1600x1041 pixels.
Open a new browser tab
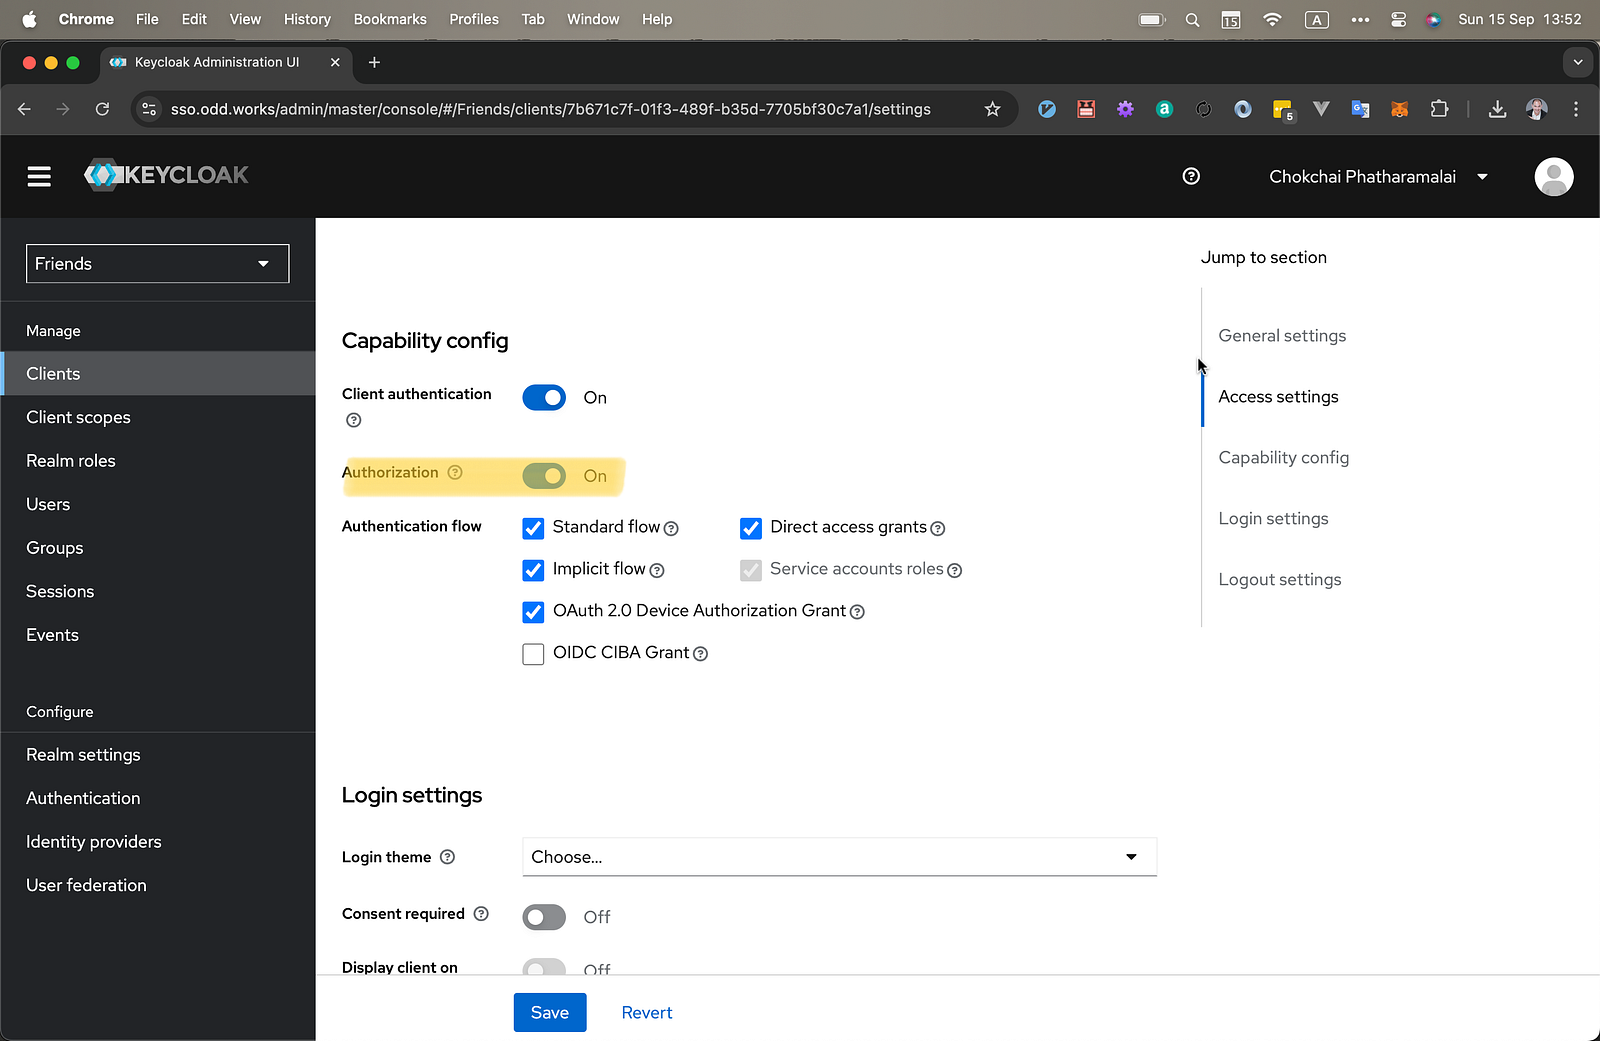point(374,62)
